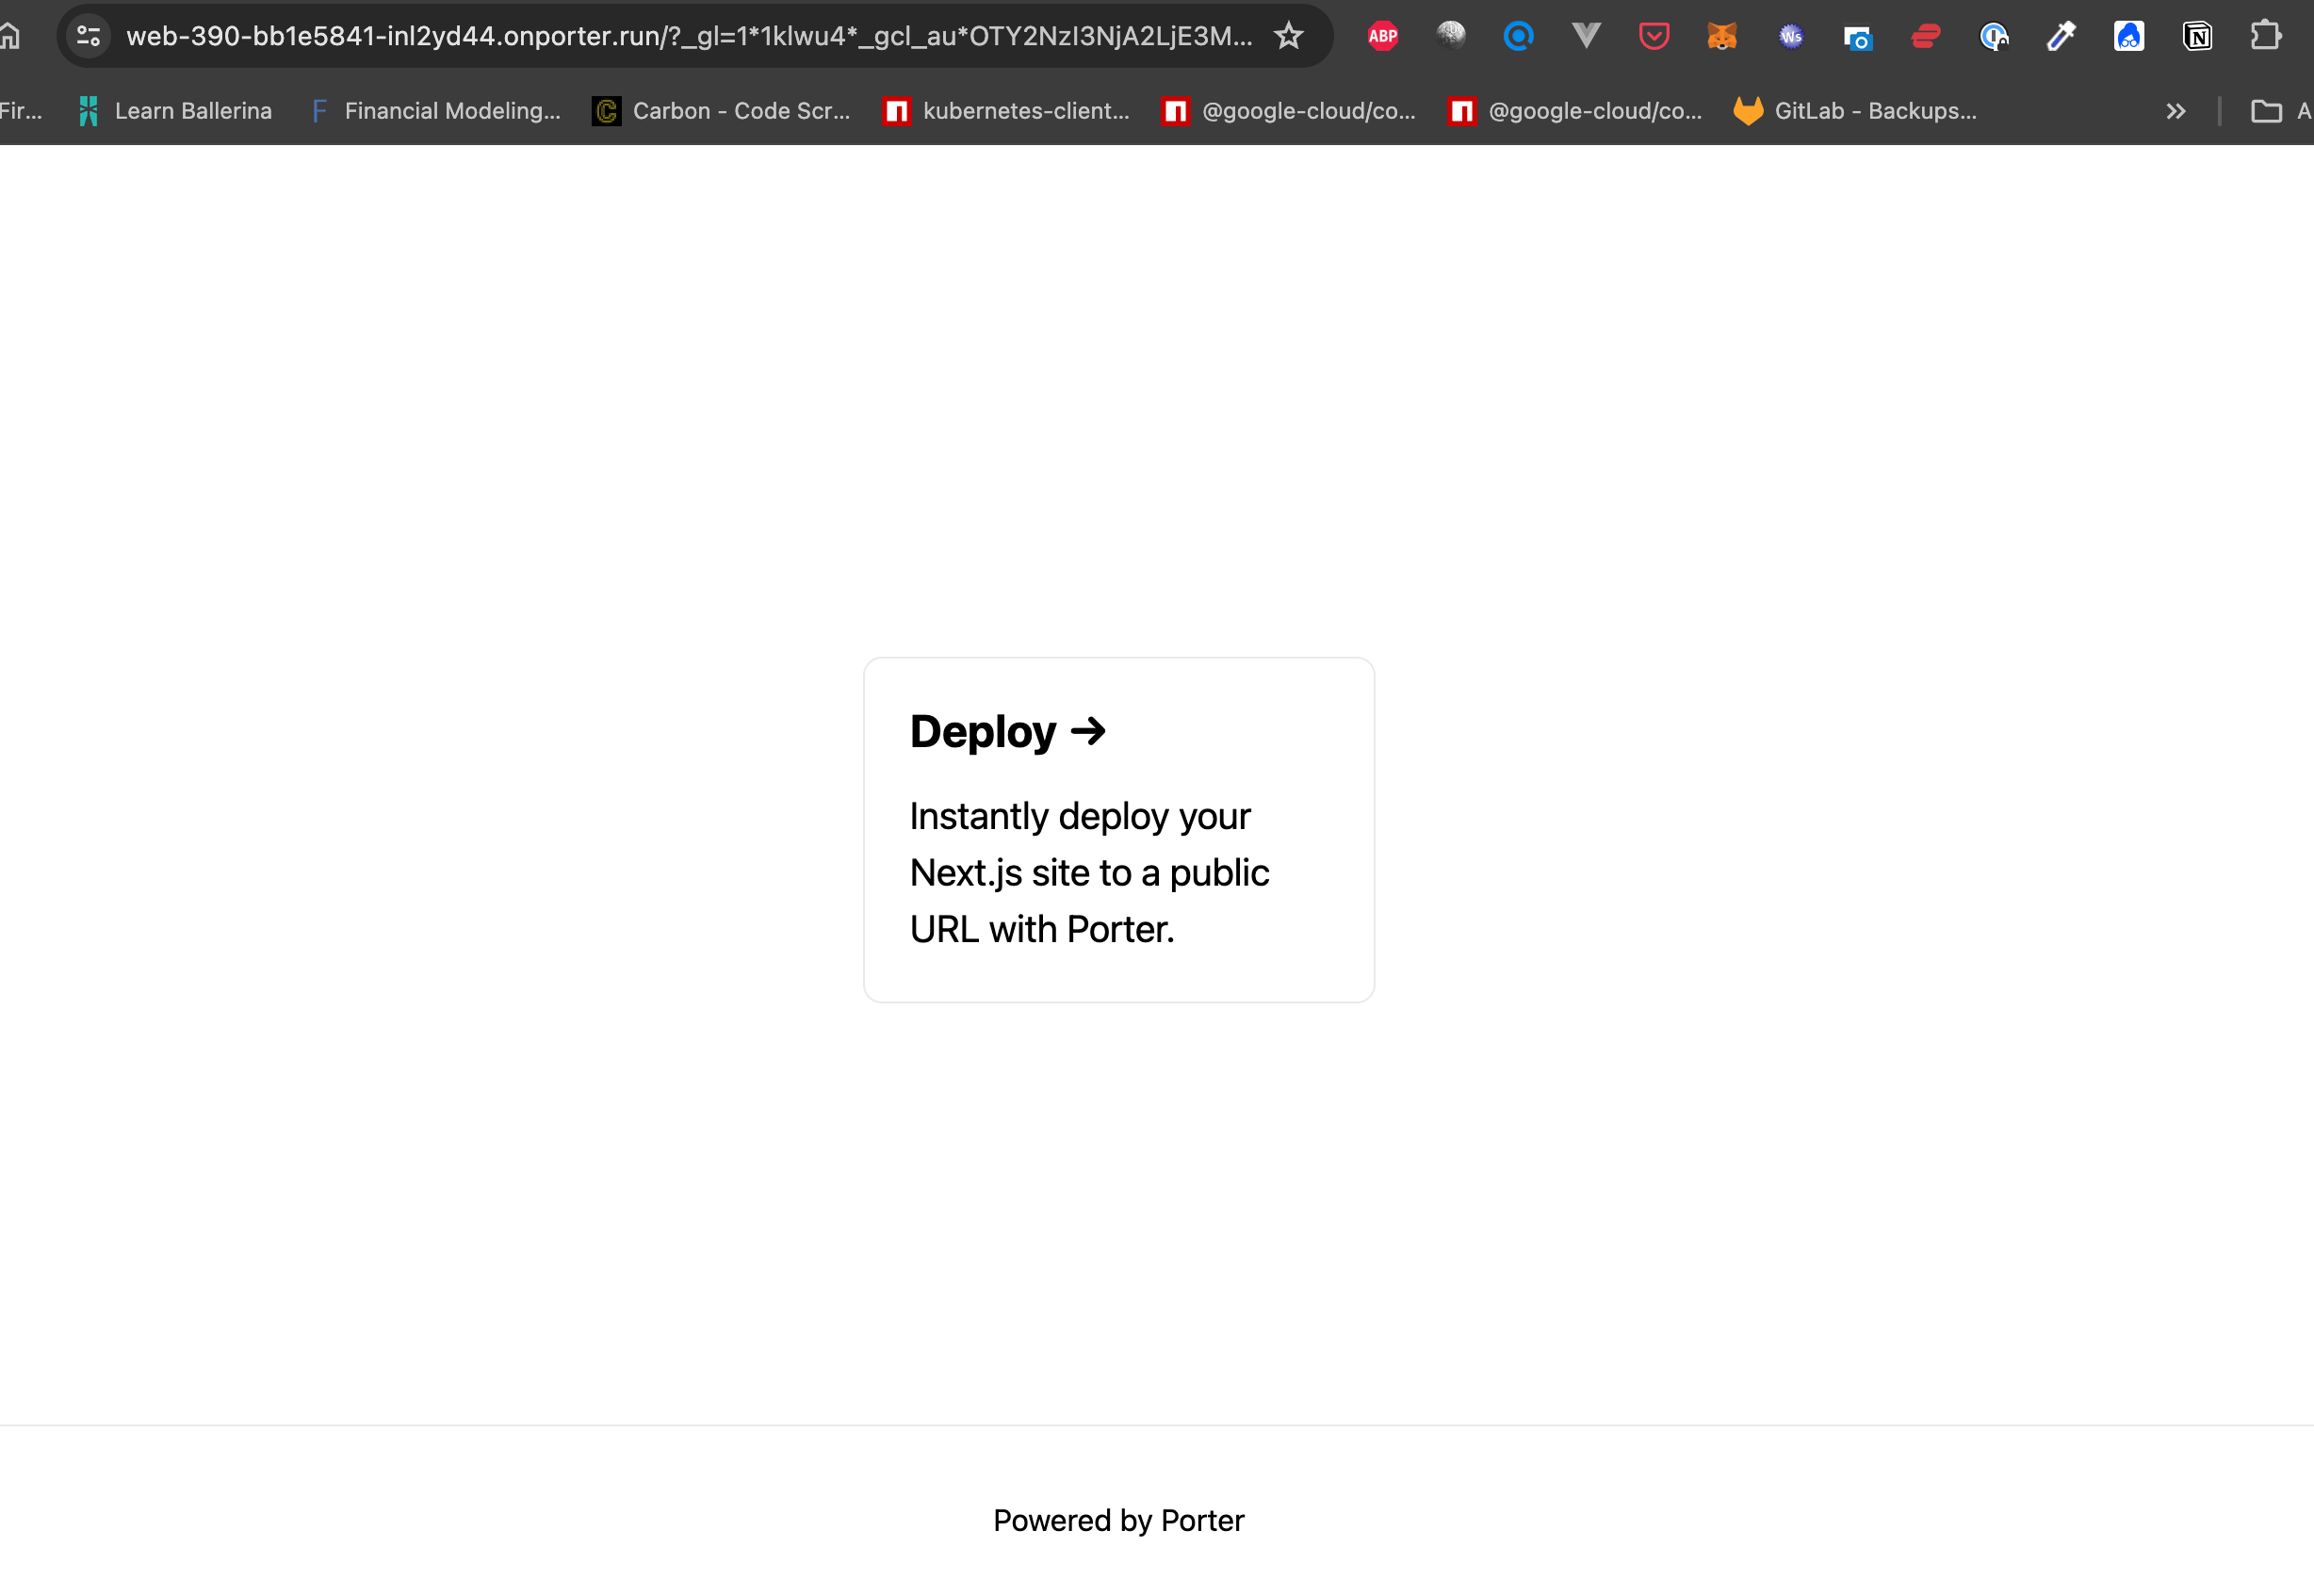
Task: Click the Powered by Porter footer link
Action: click(1118, 1520)
